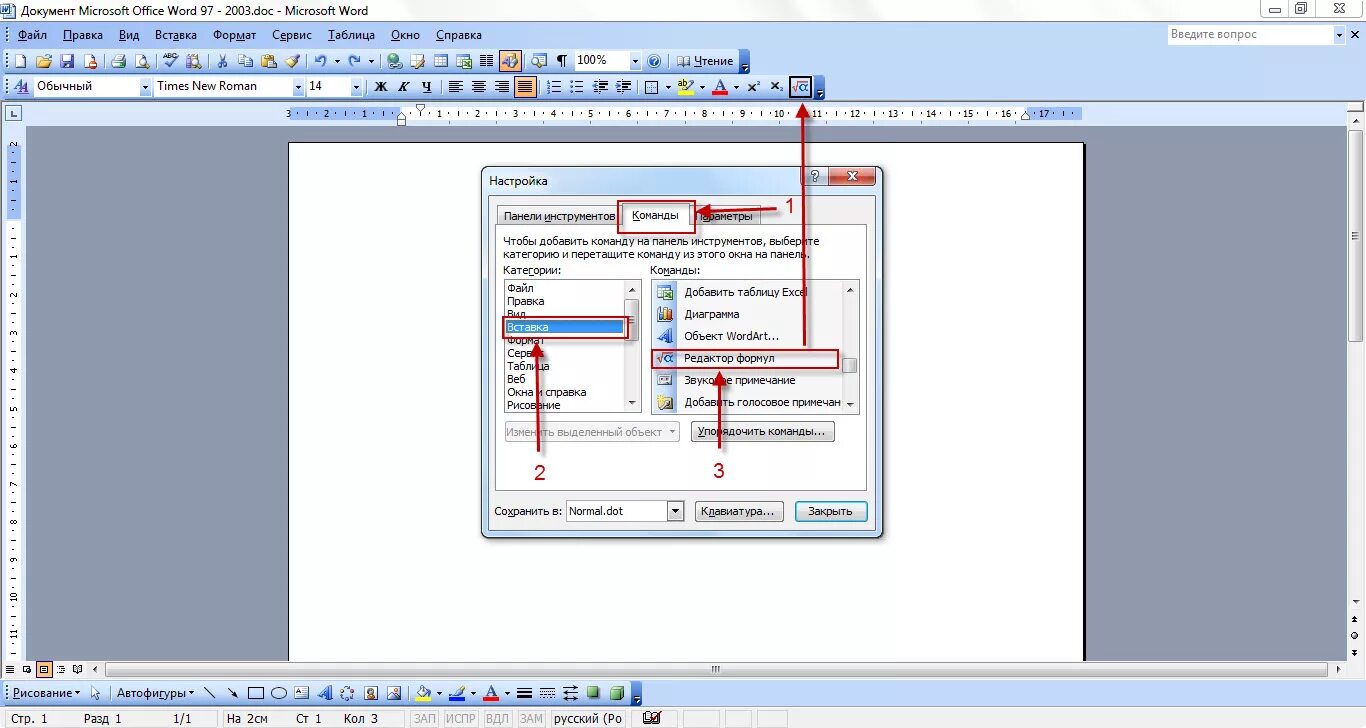Create a new blank document
Viewport: 1366px width, 728px height.
click(20, 61)
